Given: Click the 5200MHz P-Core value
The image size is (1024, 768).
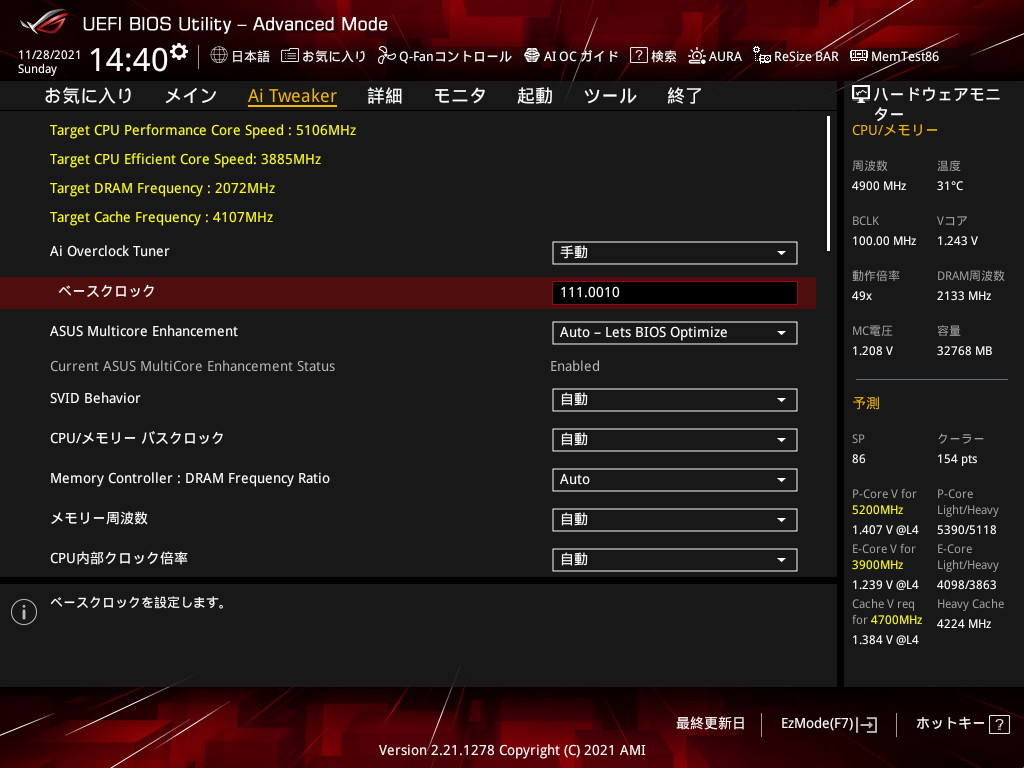Looking at the screenshot, I should click(878, 510).
